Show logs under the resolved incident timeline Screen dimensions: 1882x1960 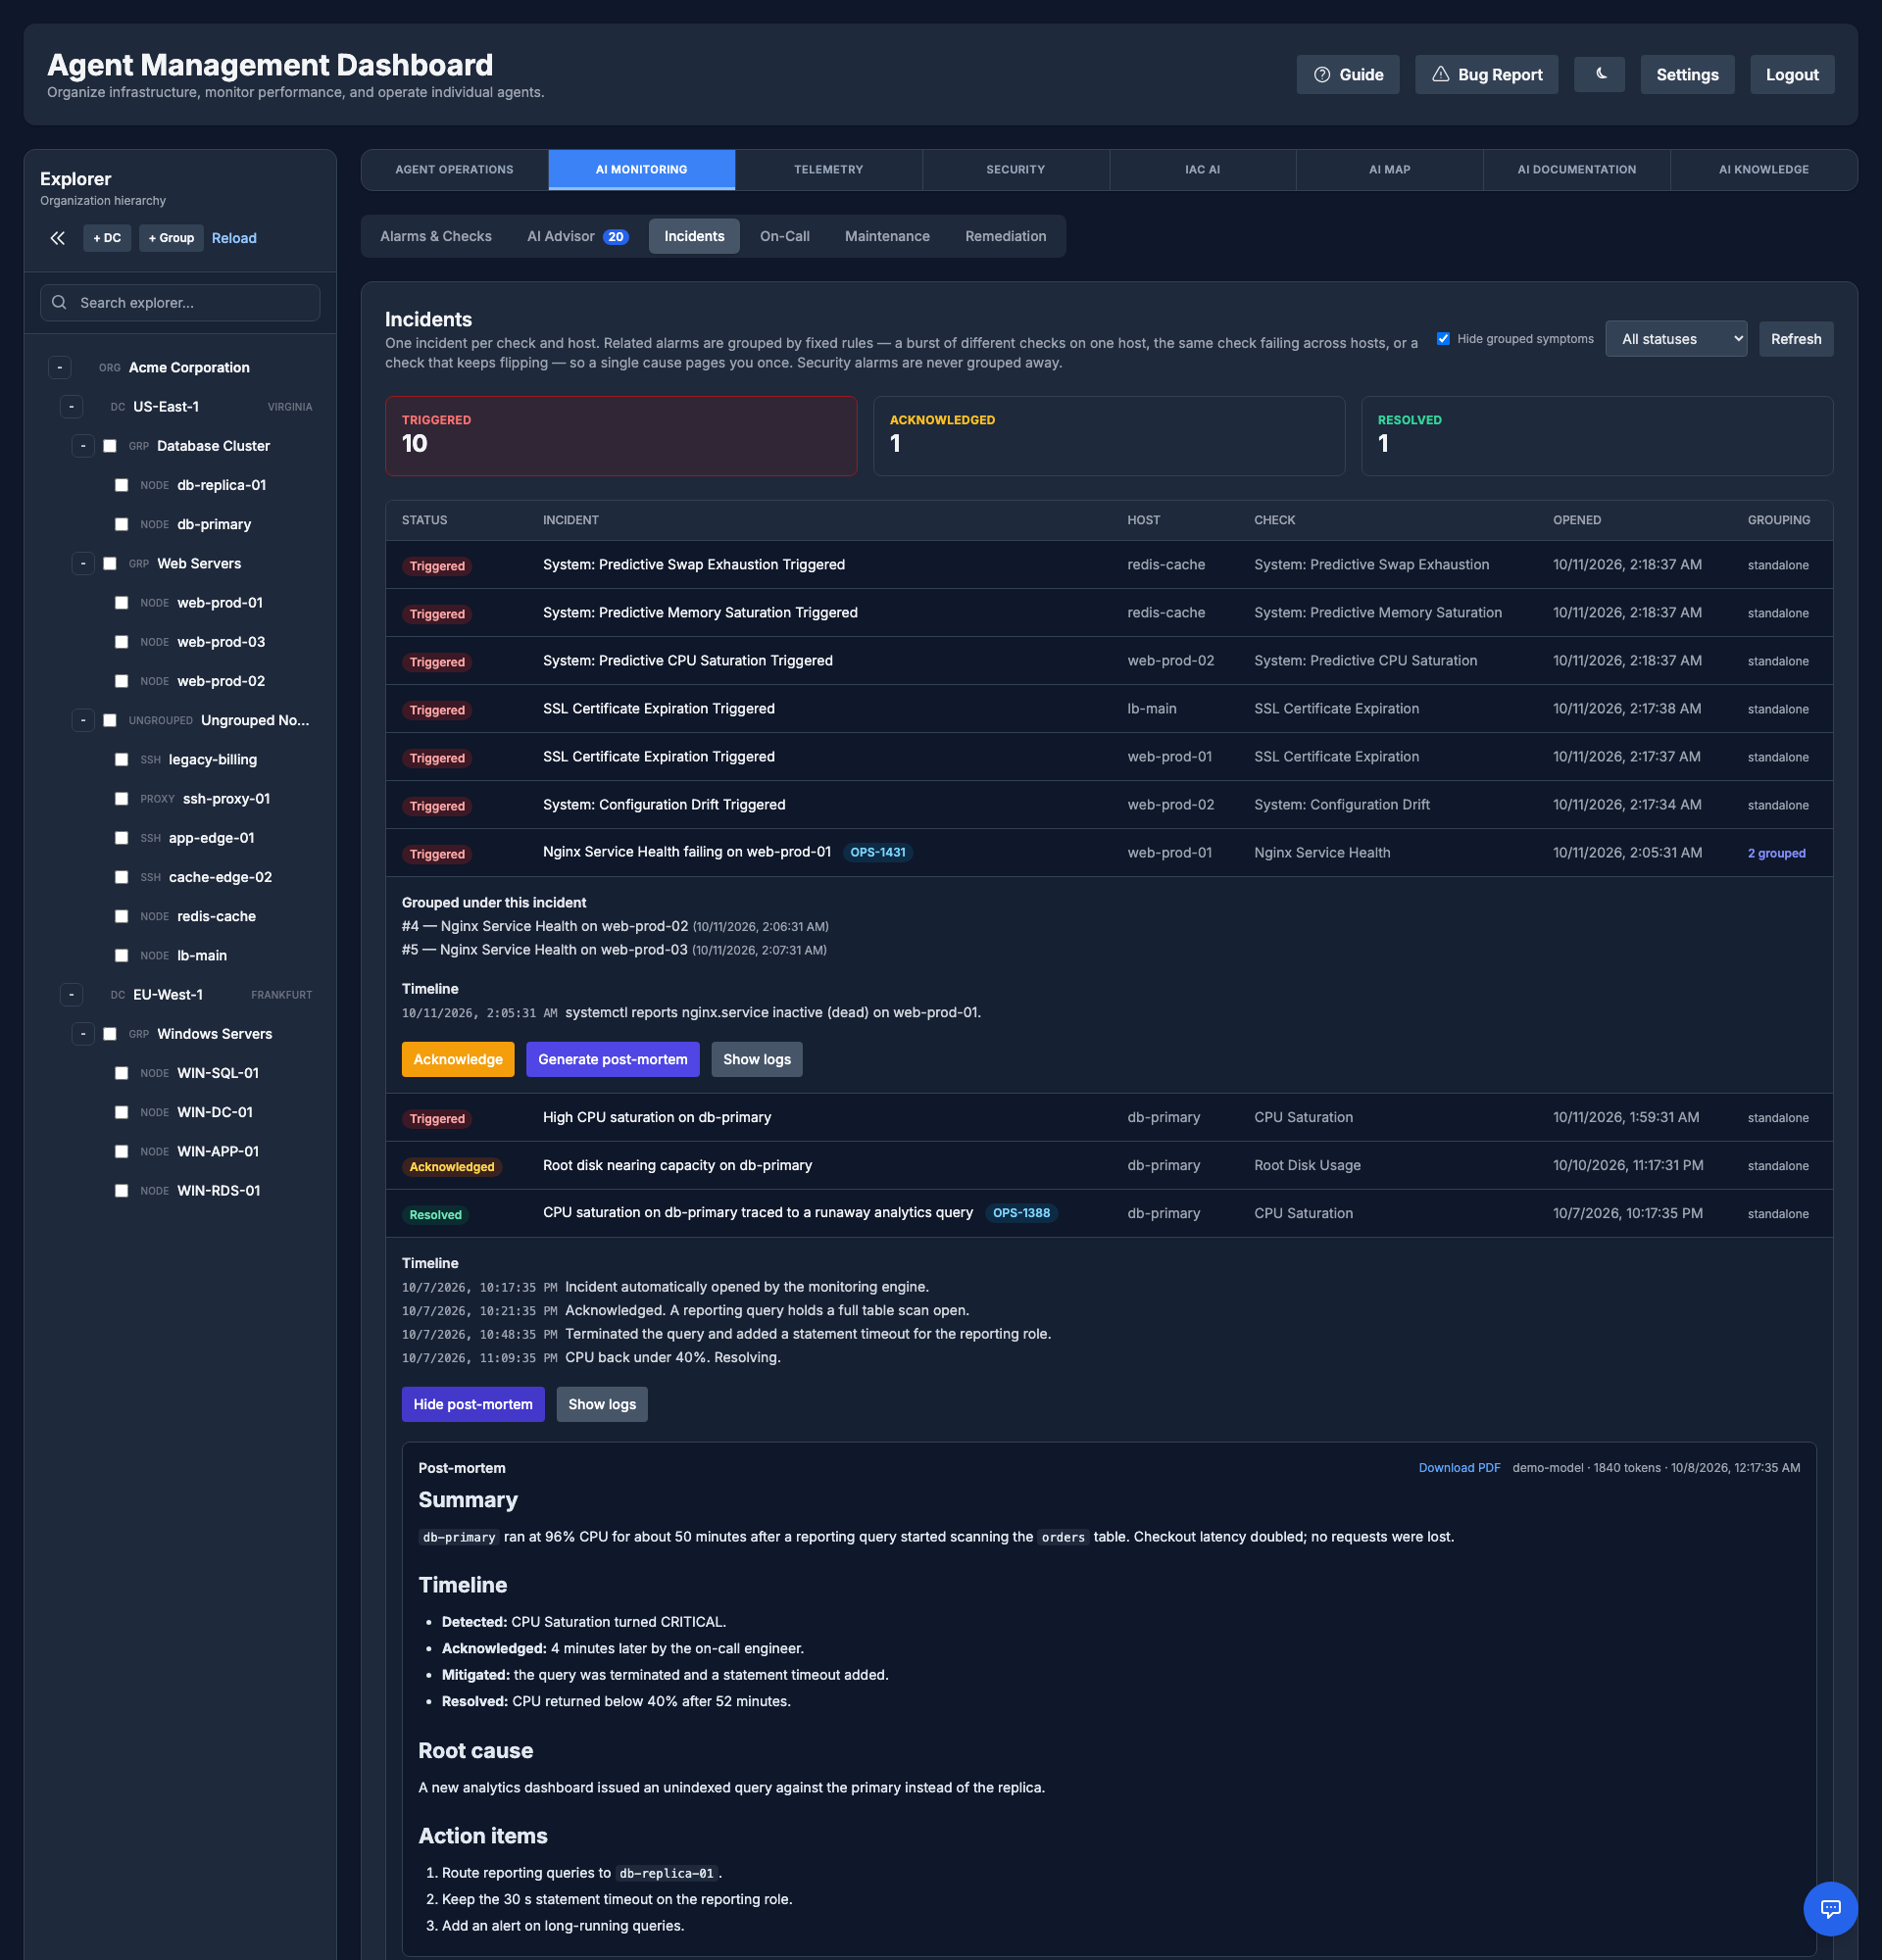(x=602, y=1404)
